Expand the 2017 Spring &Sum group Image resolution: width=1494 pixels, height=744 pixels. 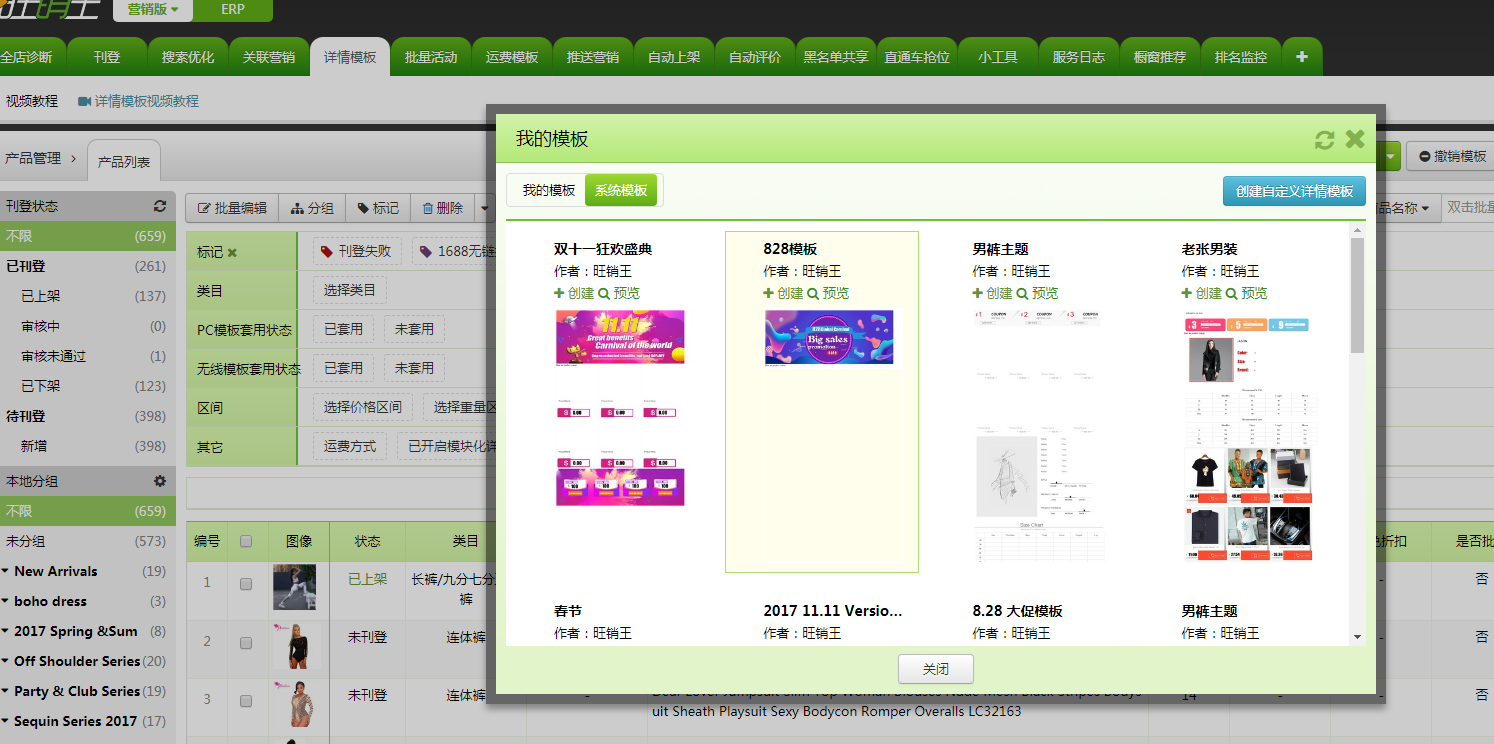(5, 632)
